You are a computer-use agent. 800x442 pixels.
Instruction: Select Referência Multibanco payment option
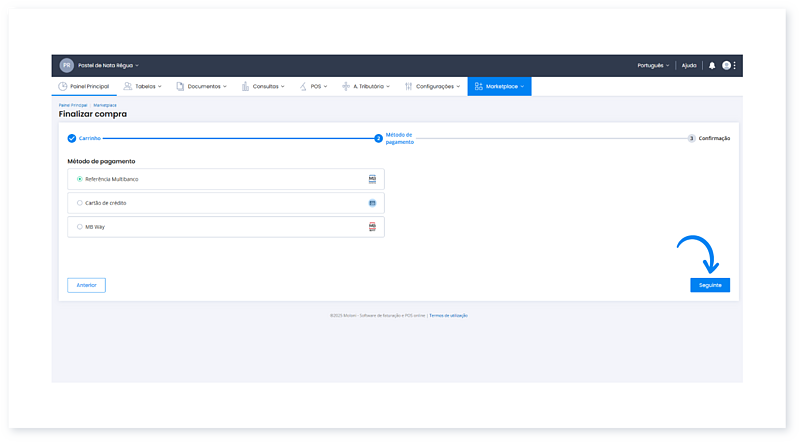[80, 178]
